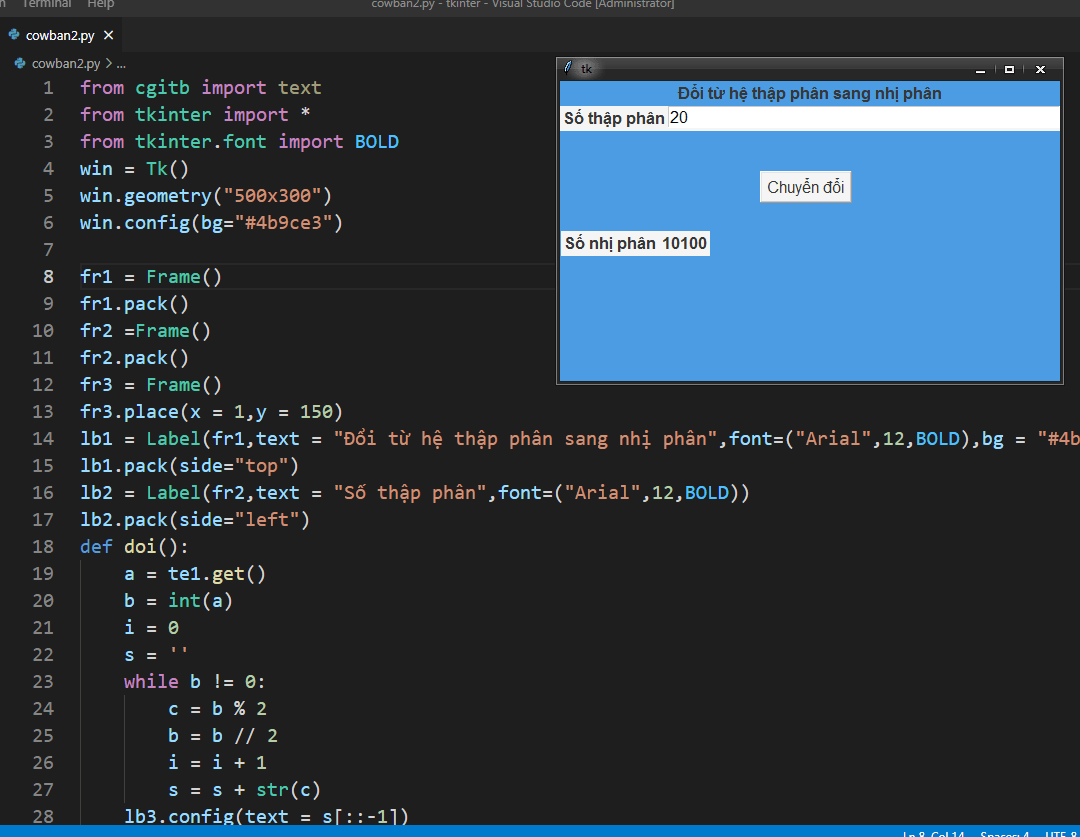Open Go to Line via Ln 8, Col 14
The height and width of the screenshot is (837, 1080).
point(933,833)
